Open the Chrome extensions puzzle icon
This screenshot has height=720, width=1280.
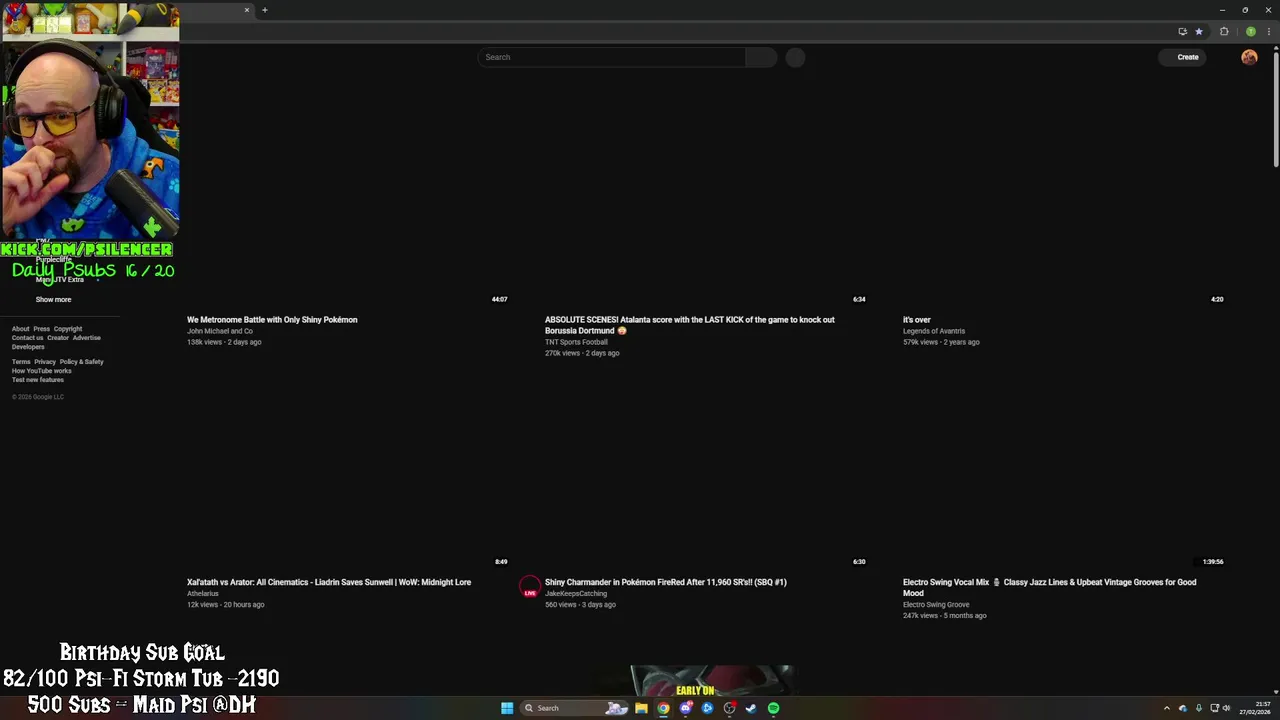click(x=1224, y=31)
